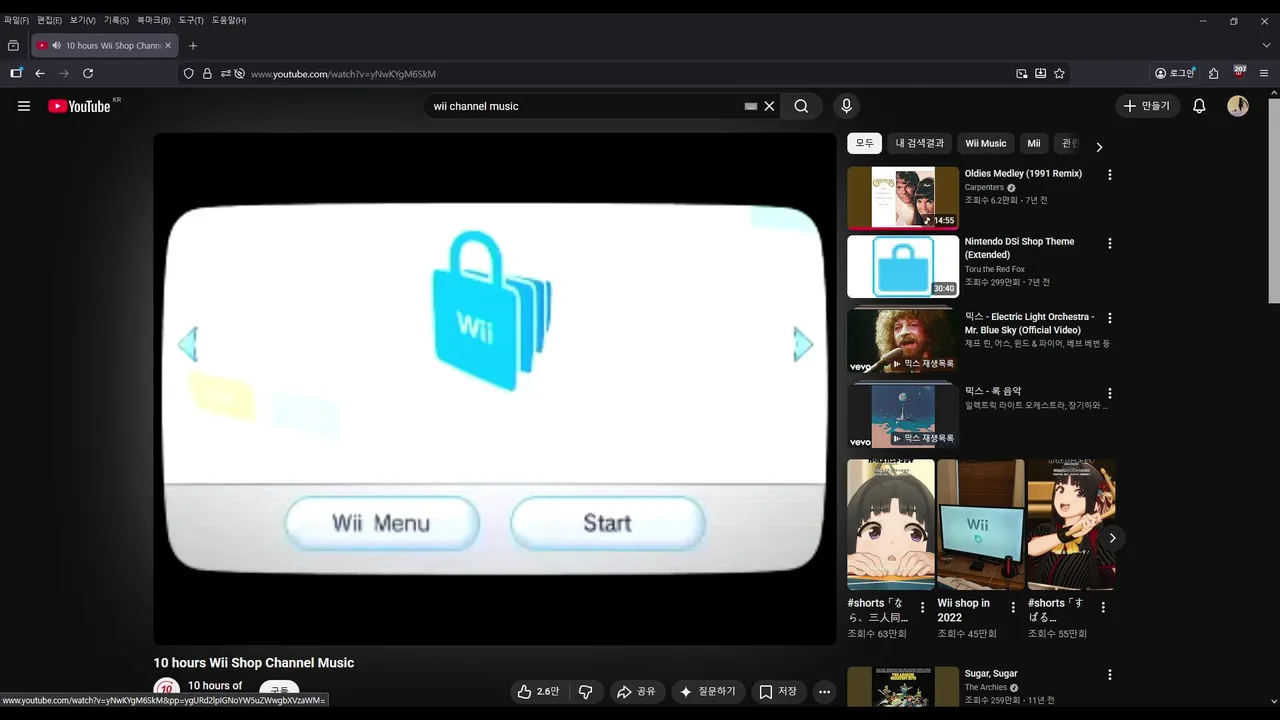Viewport: 1280px width, 720px height.
Task: Open options for Wii shop in 2022 short
Action: pos(1013,607)
